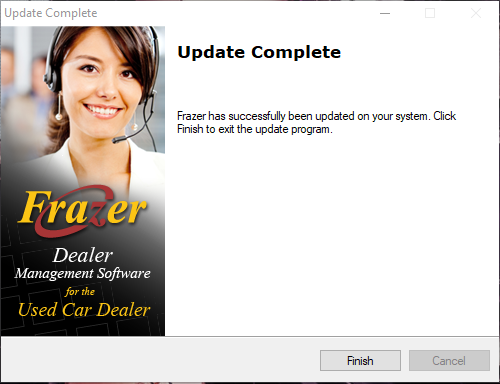Click the greyed-out Cancel button
The height and width of the screenshot is (384, 500).
[x=449, y=360]
